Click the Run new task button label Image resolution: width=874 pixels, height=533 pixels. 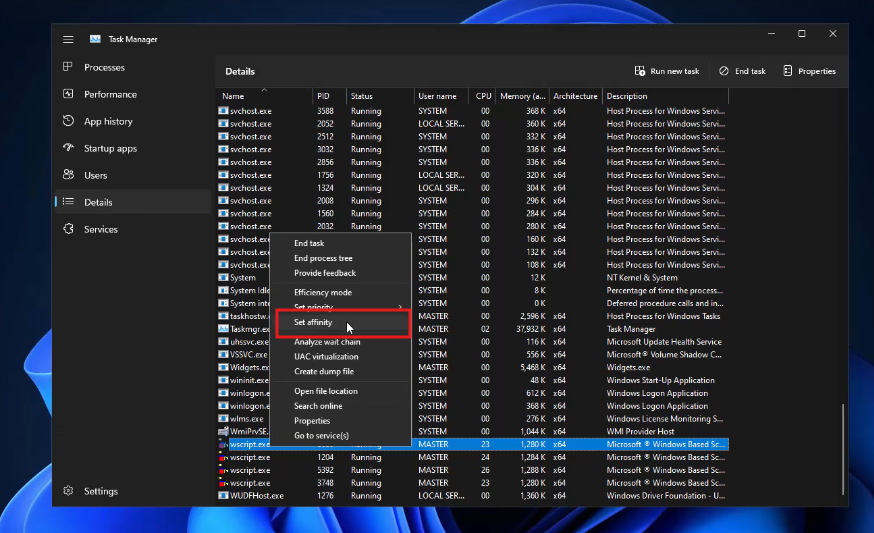click(x=674, y=71)
